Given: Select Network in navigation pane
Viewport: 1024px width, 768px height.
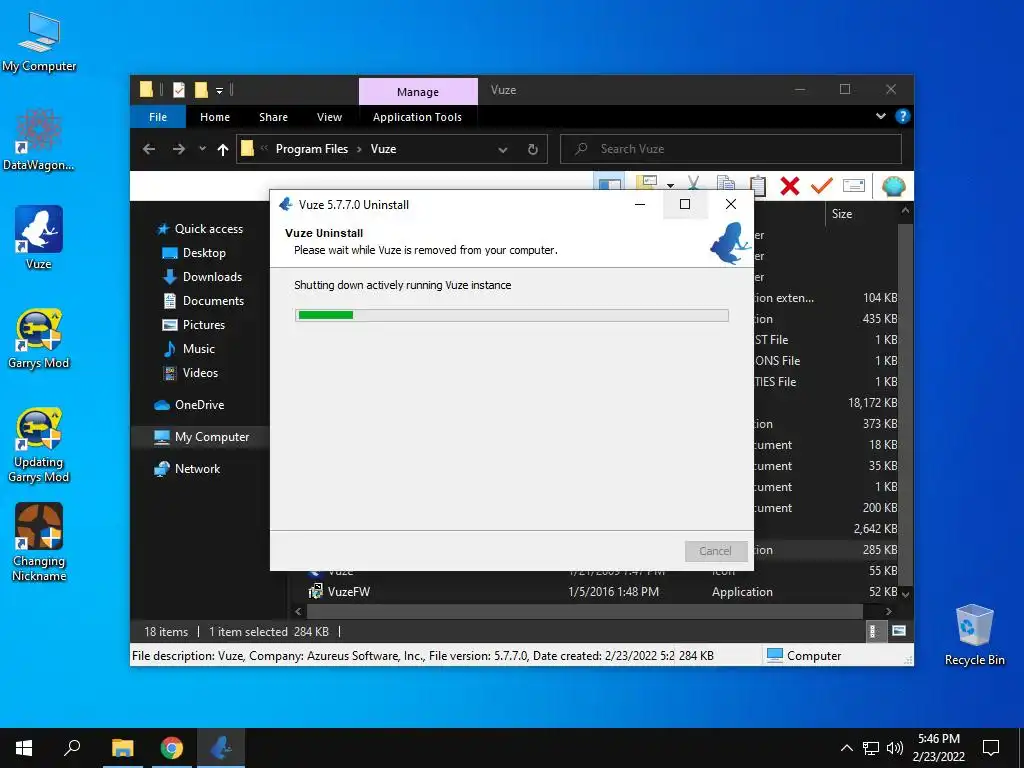Looking at the screenshot, I should pos(197,469).
